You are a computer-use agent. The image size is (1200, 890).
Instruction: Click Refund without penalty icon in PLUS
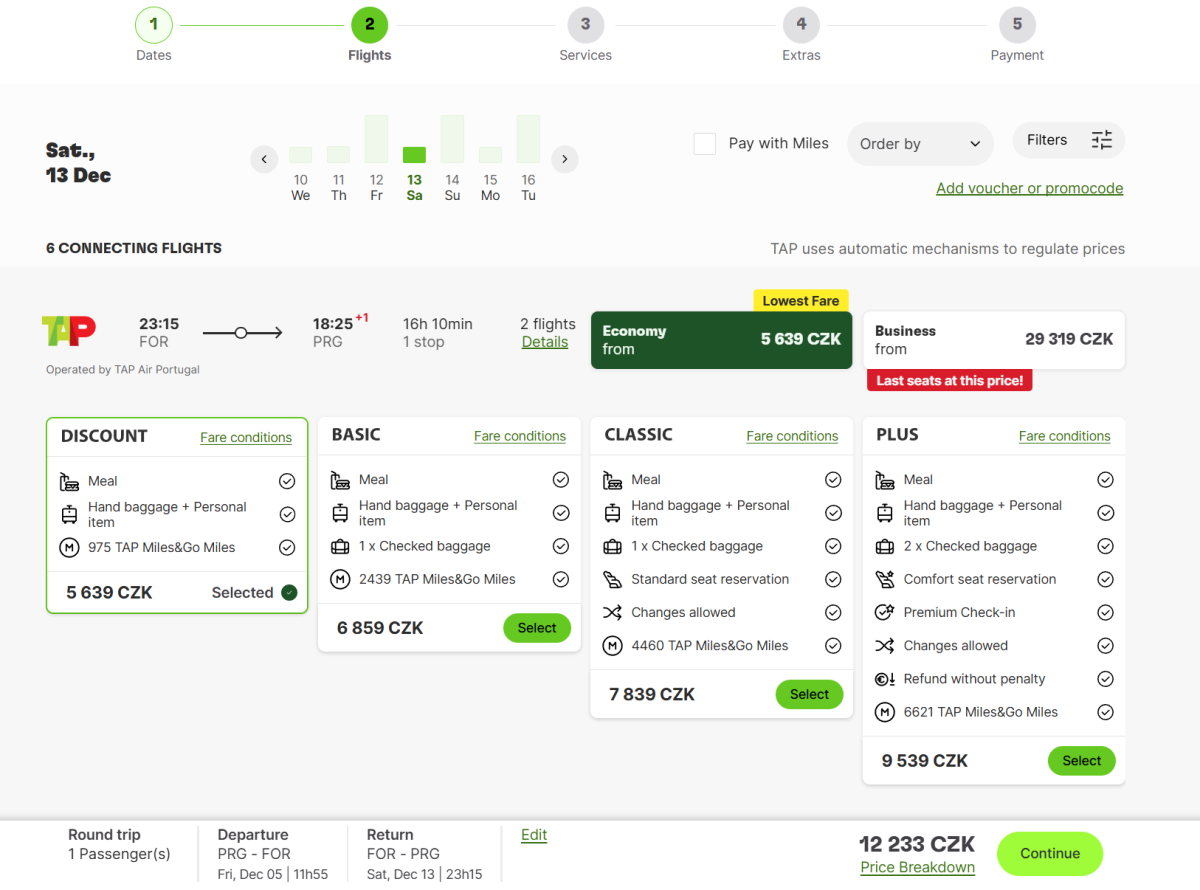pos(885,679)
